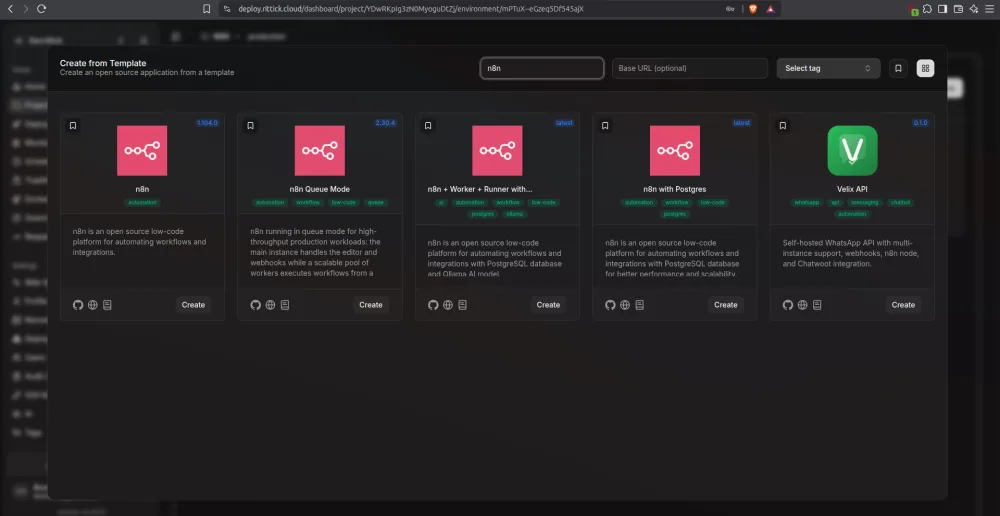Open docs icon for n8n + Worker + Runner

(462, 305)
